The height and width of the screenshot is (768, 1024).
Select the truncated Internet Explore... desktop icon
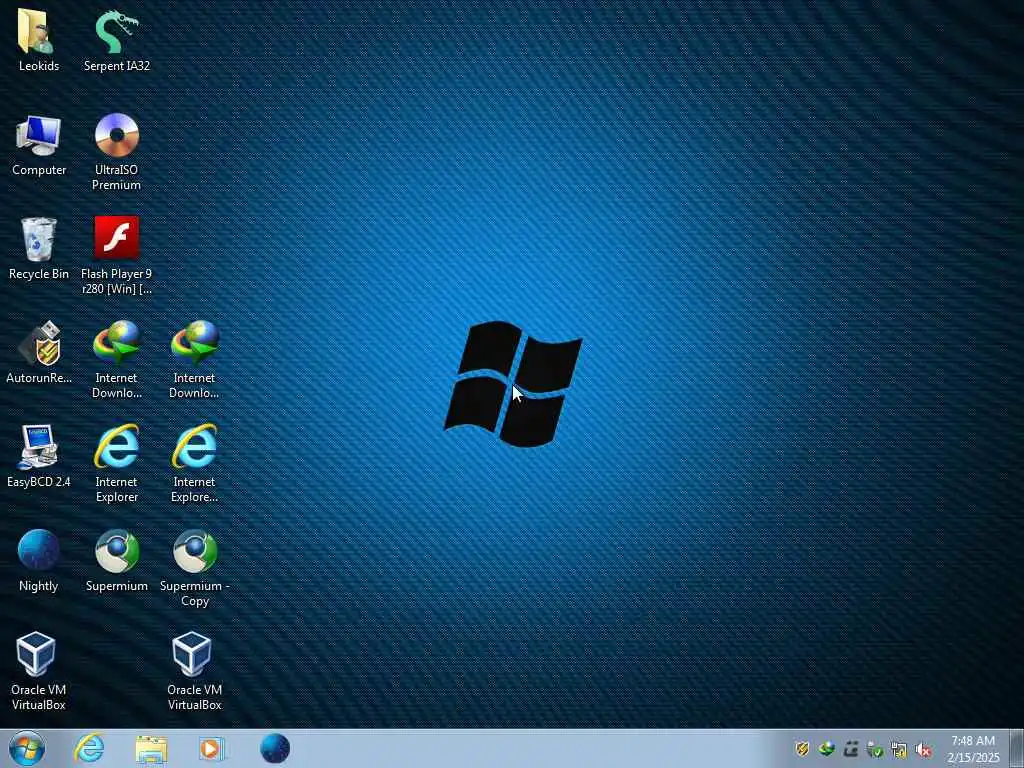[194, 463]
